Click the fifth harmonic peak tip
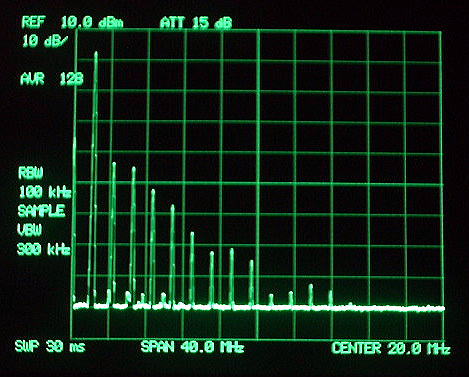The image size is (469, 377). (172, 206)
